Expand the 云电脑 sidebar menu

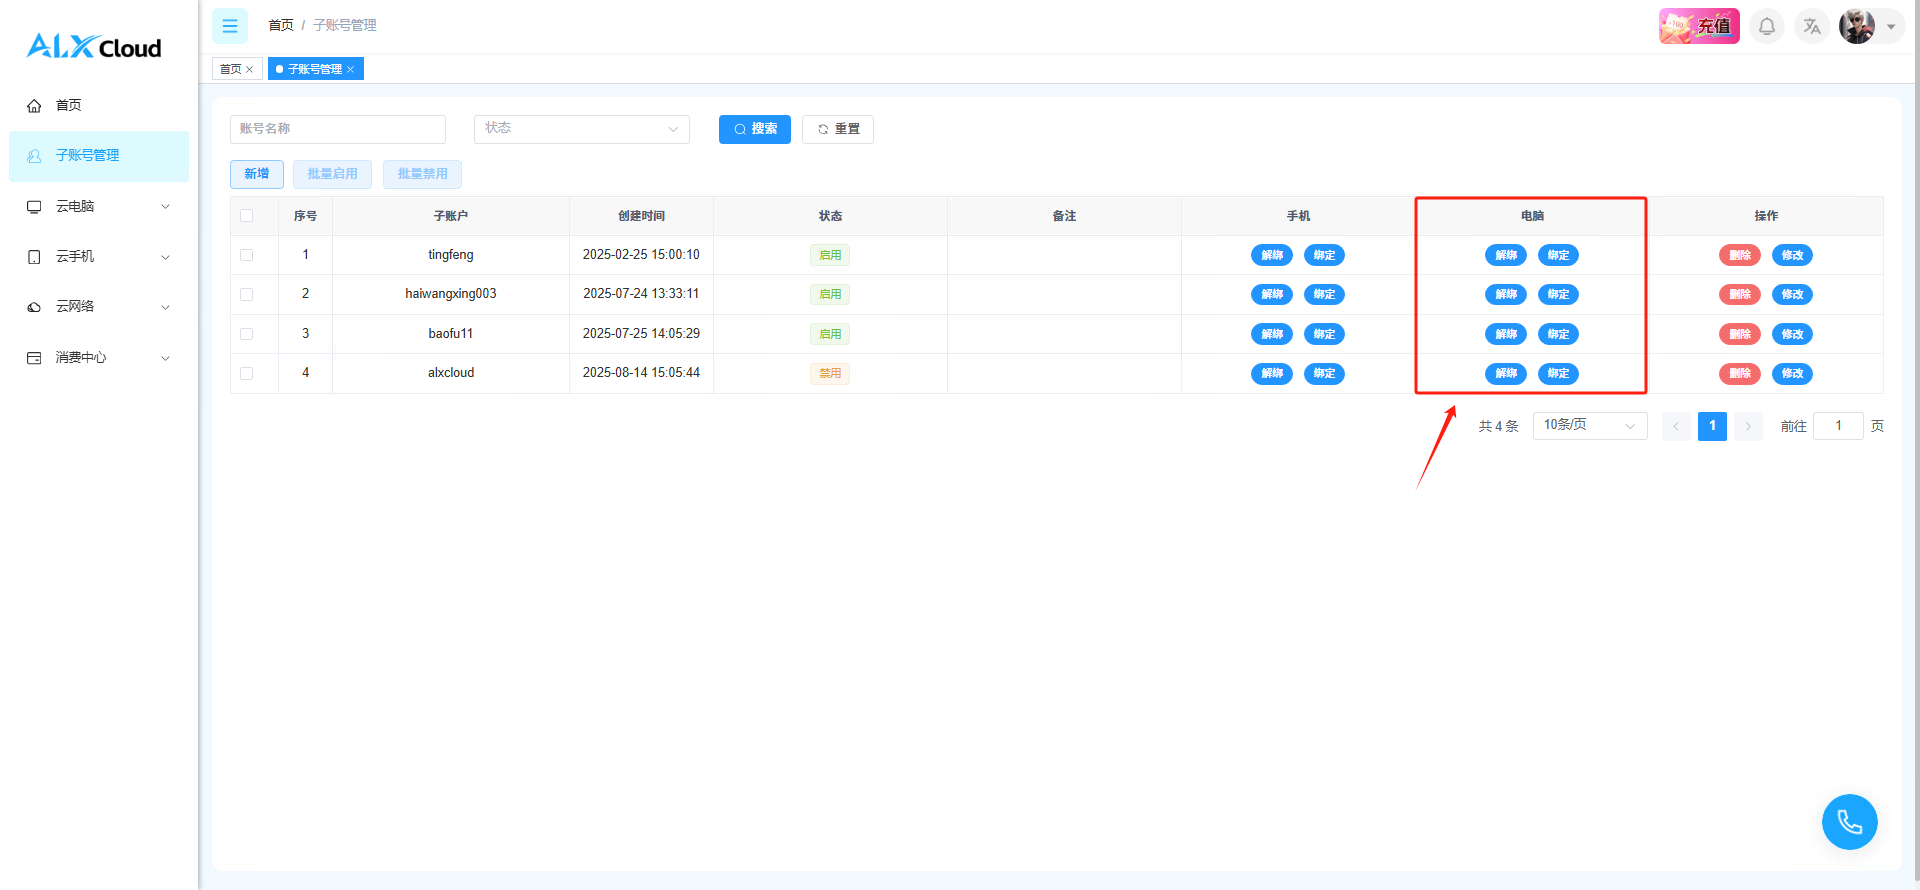coord(98,206)
